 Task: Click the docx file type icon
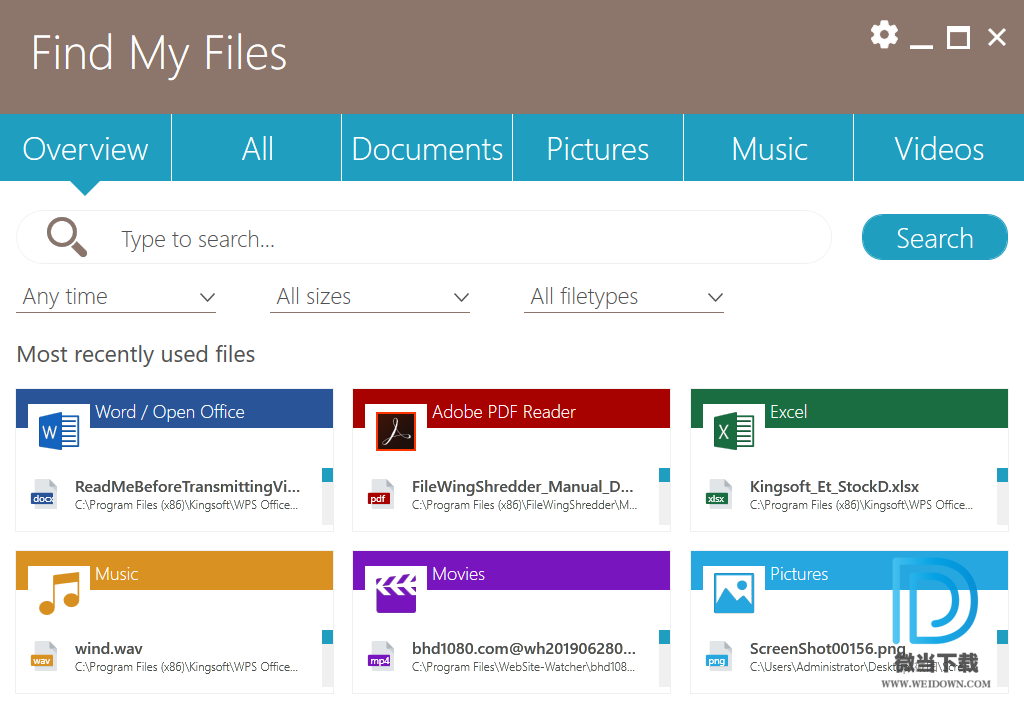click(x=44, y=494)
